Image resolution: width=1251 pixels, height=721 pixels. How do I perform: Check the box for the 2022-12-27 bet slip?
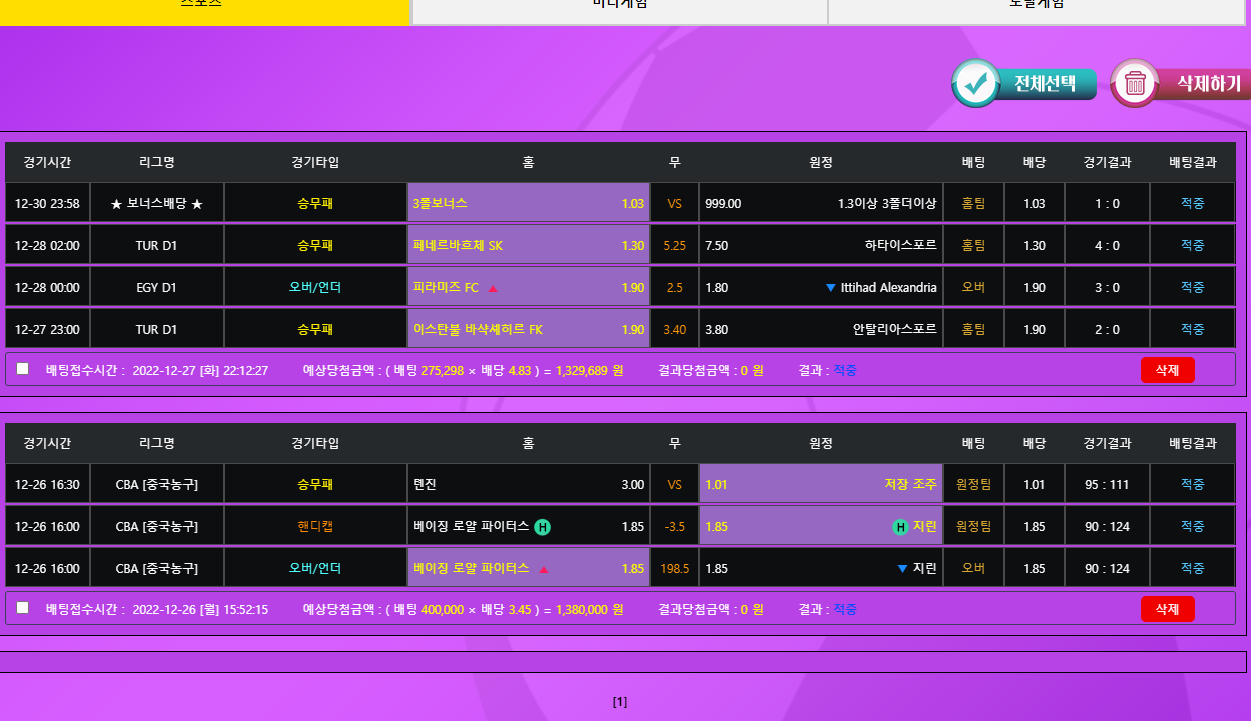click(x=23, y=369)
